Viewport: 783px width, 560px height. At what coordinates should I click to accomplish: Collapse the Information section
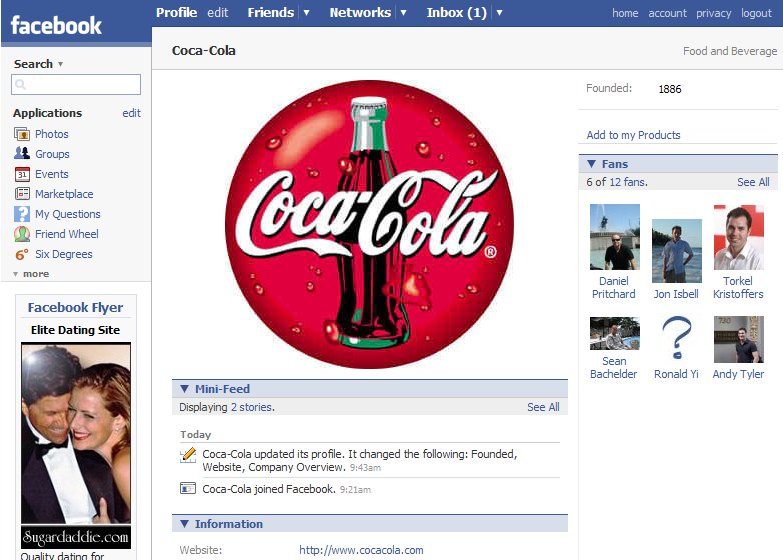(184, 524)
